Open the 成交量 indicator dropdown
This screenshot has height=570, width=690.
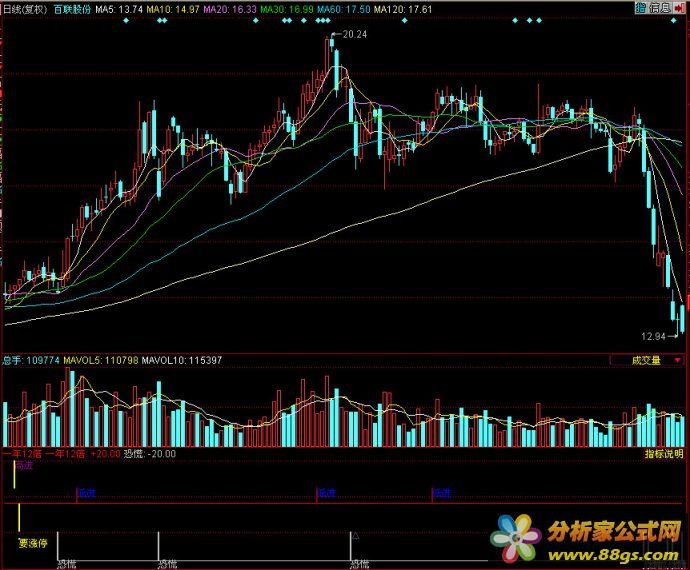646,360
